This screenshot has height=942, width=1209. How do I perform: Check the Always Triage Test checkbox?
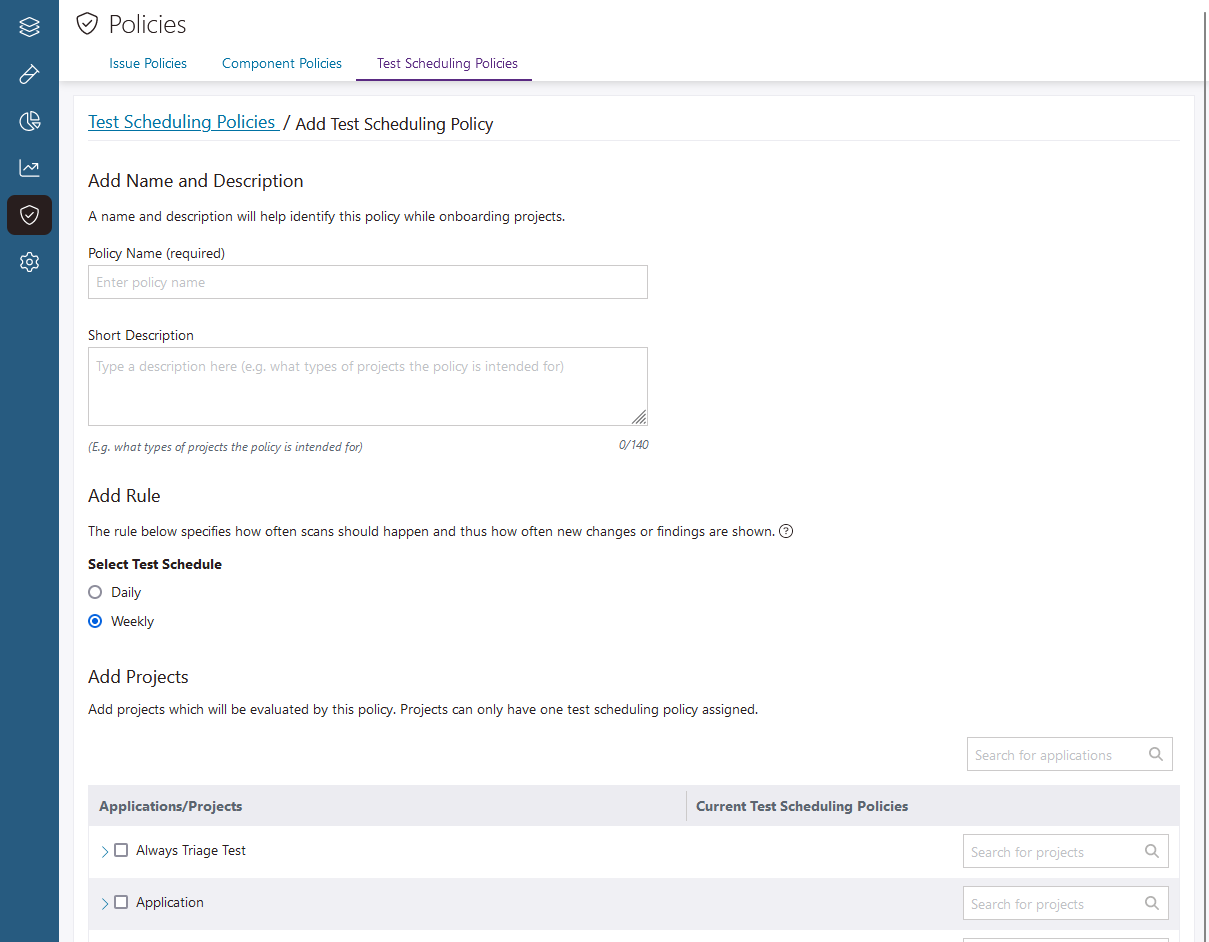point(121,850)
